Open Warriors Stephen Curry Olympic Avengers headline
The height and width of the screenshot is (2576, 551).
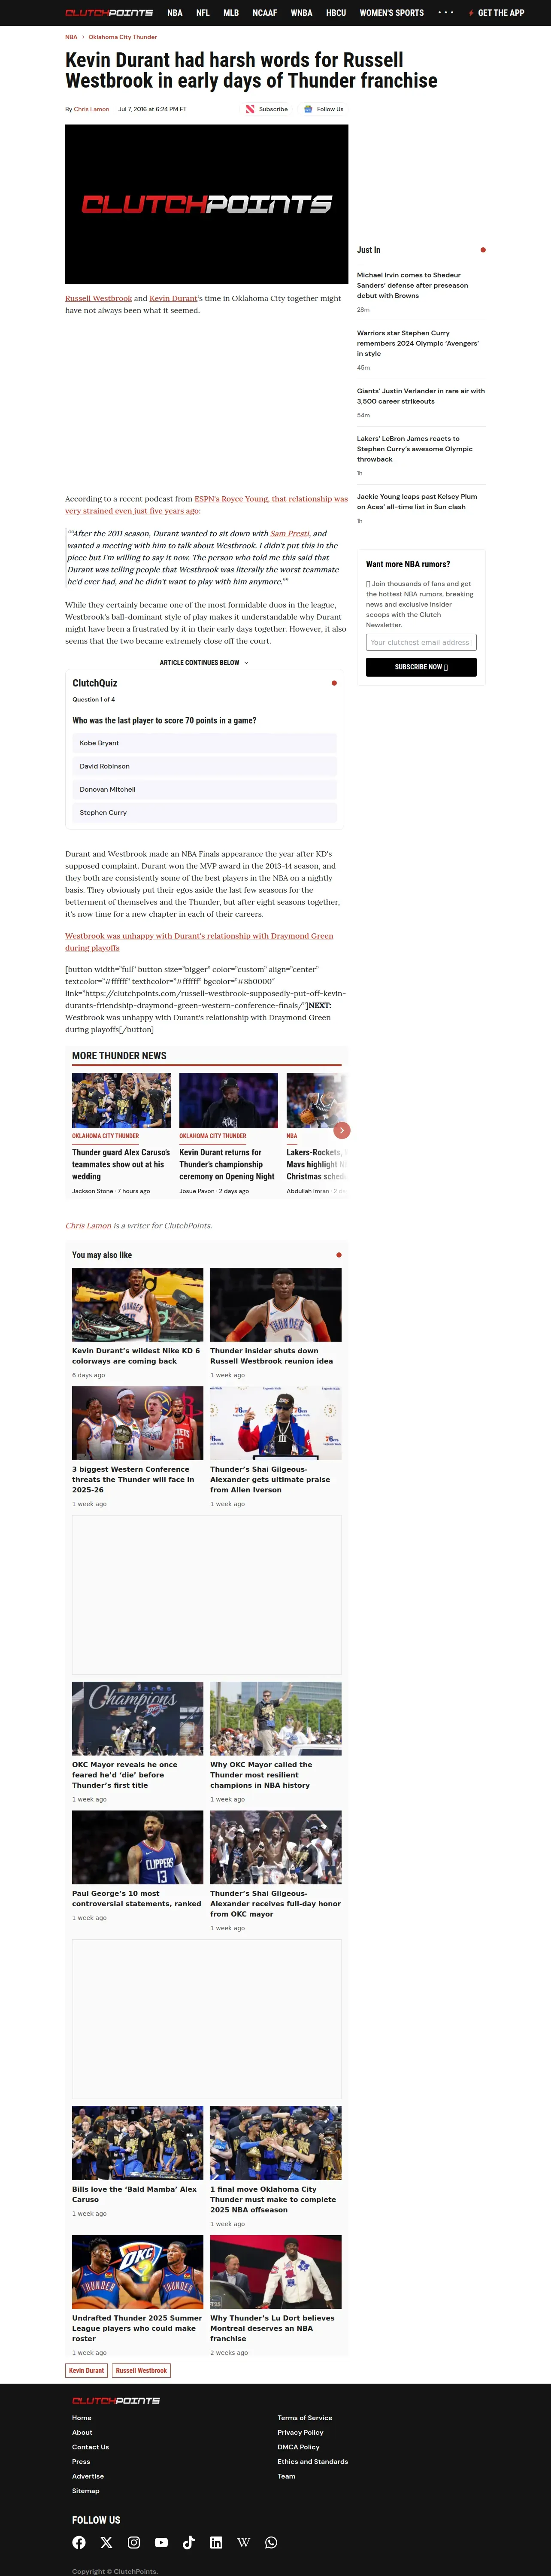click(418, 343)
